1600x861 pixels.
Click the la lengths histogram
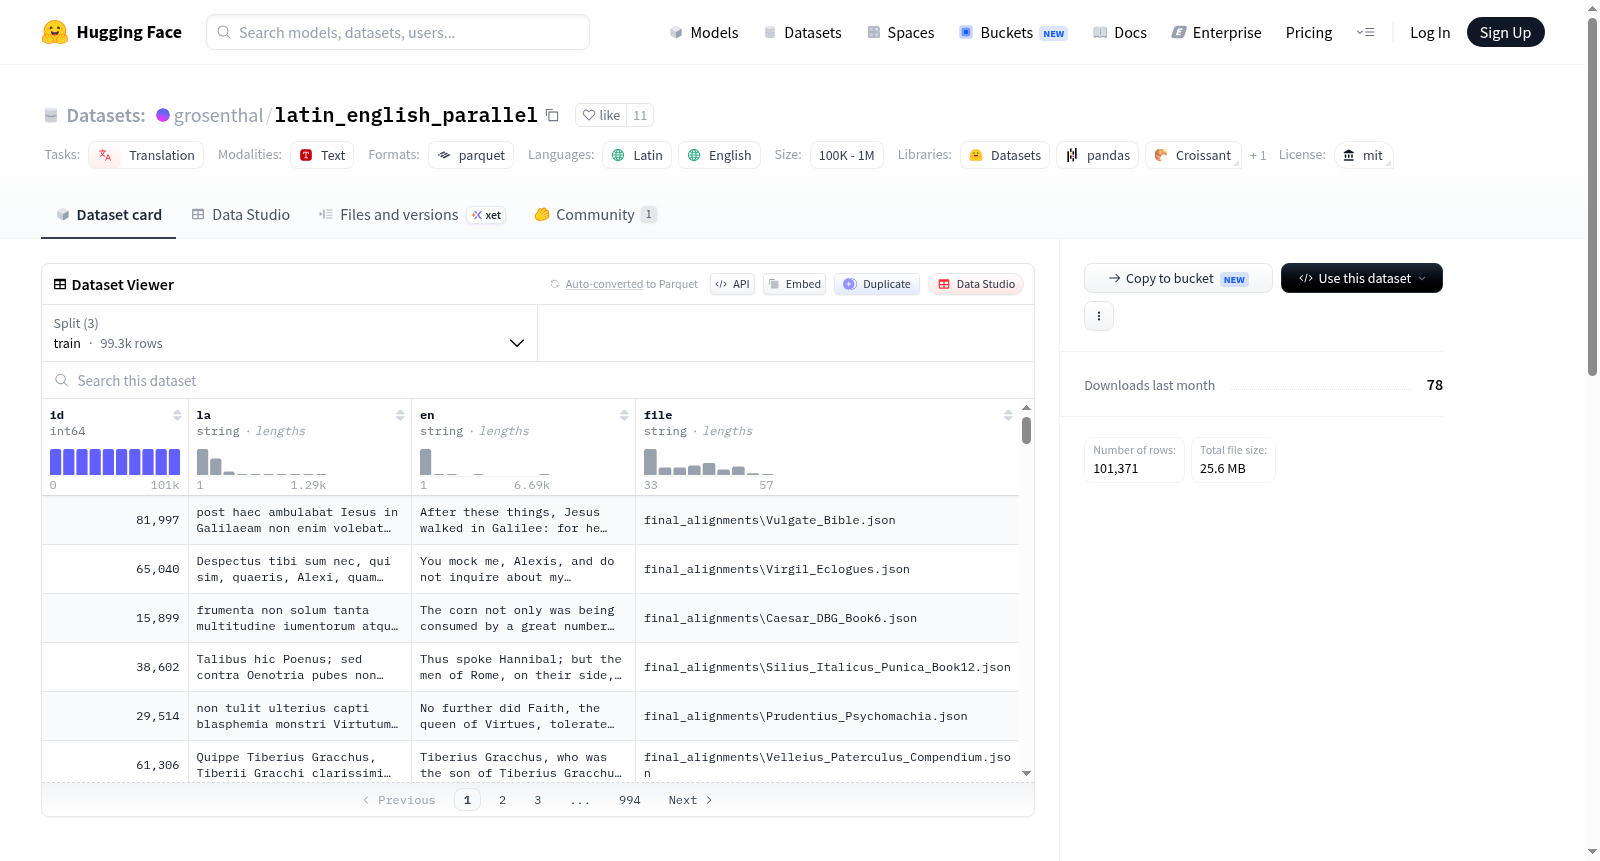pos(261,461)
